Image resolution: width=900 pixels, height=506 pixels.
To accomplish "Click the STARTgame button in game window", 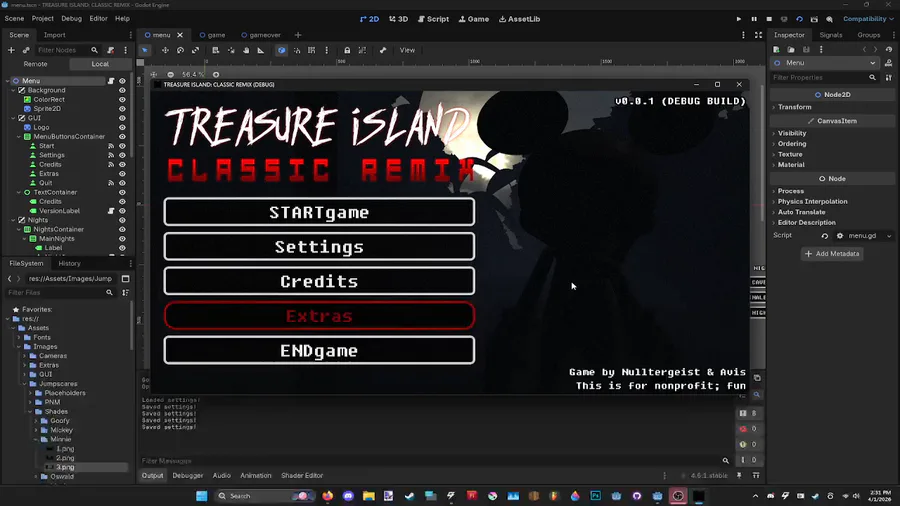I will tap(319, 212).
